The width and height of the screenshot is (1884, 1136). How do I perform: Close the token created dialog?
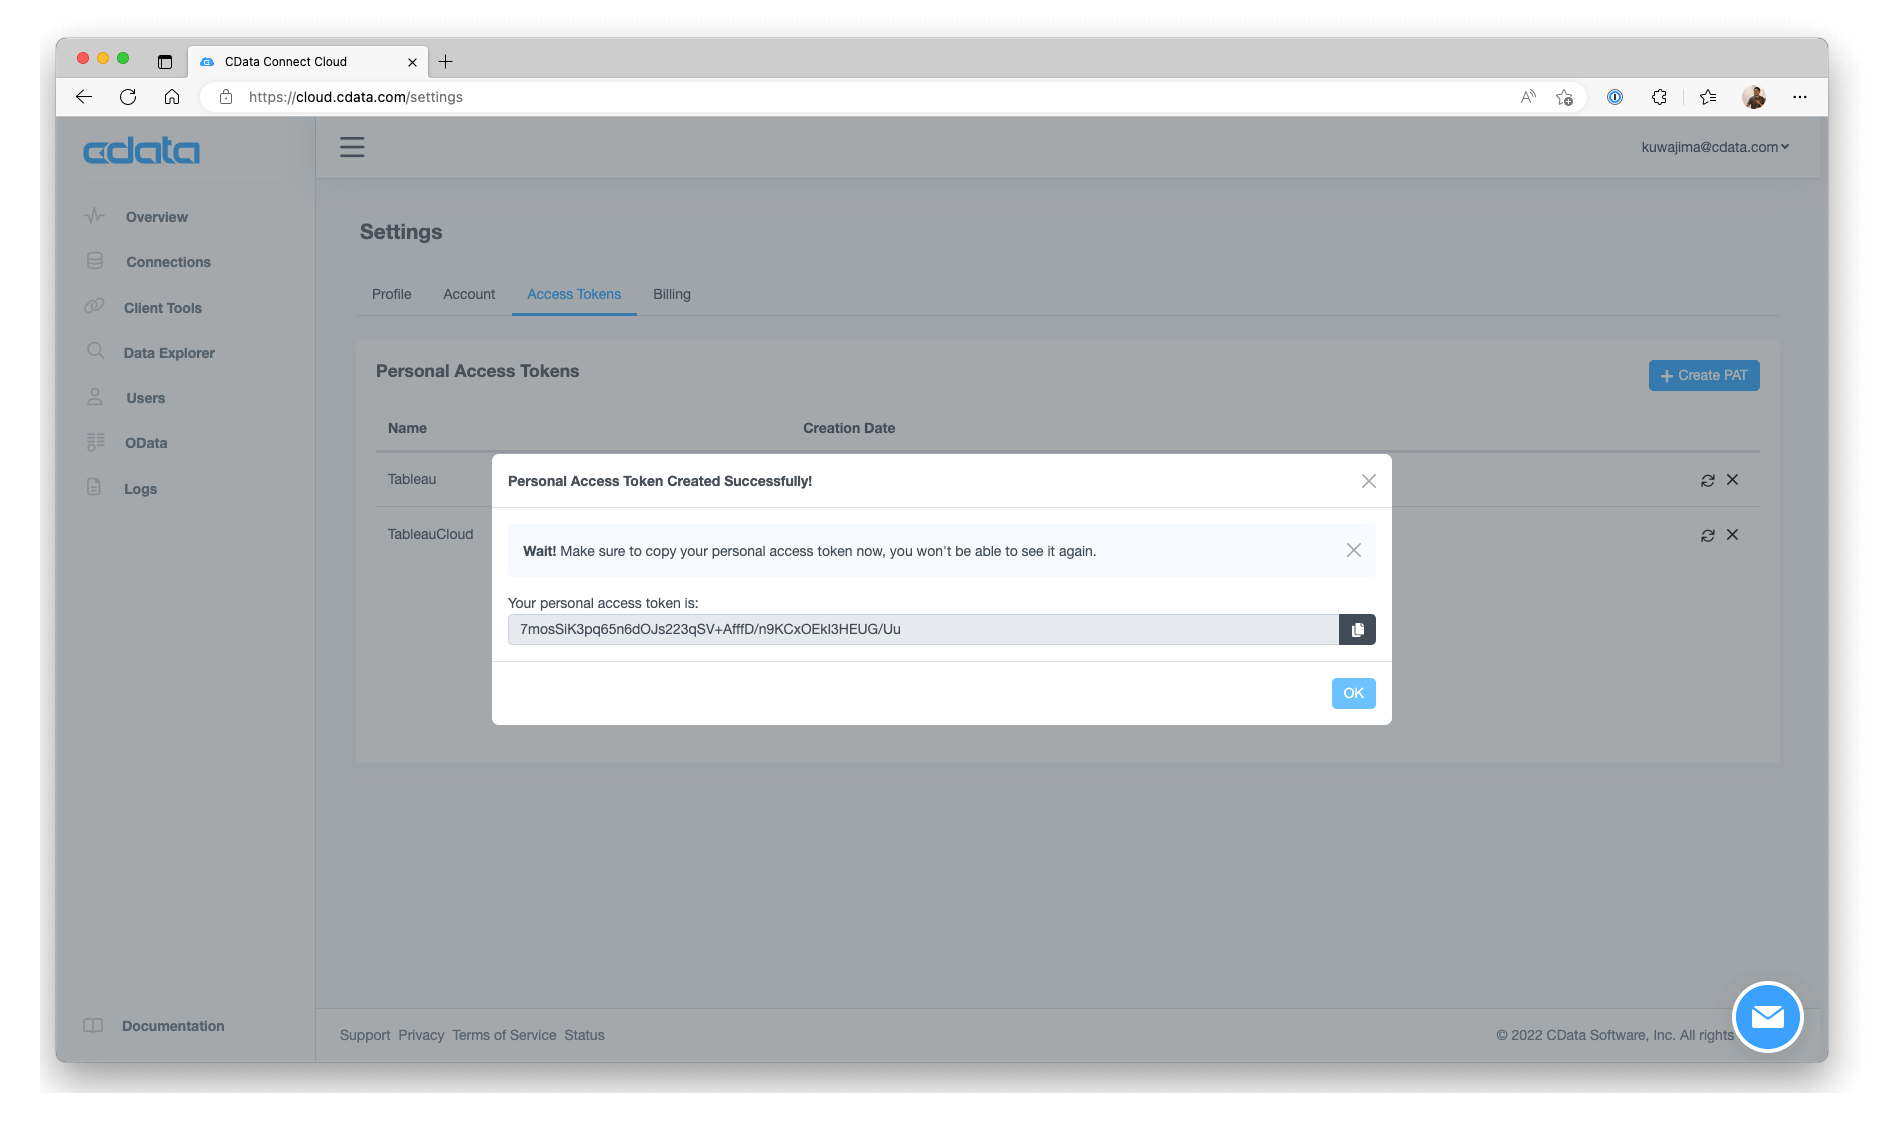1368,481
